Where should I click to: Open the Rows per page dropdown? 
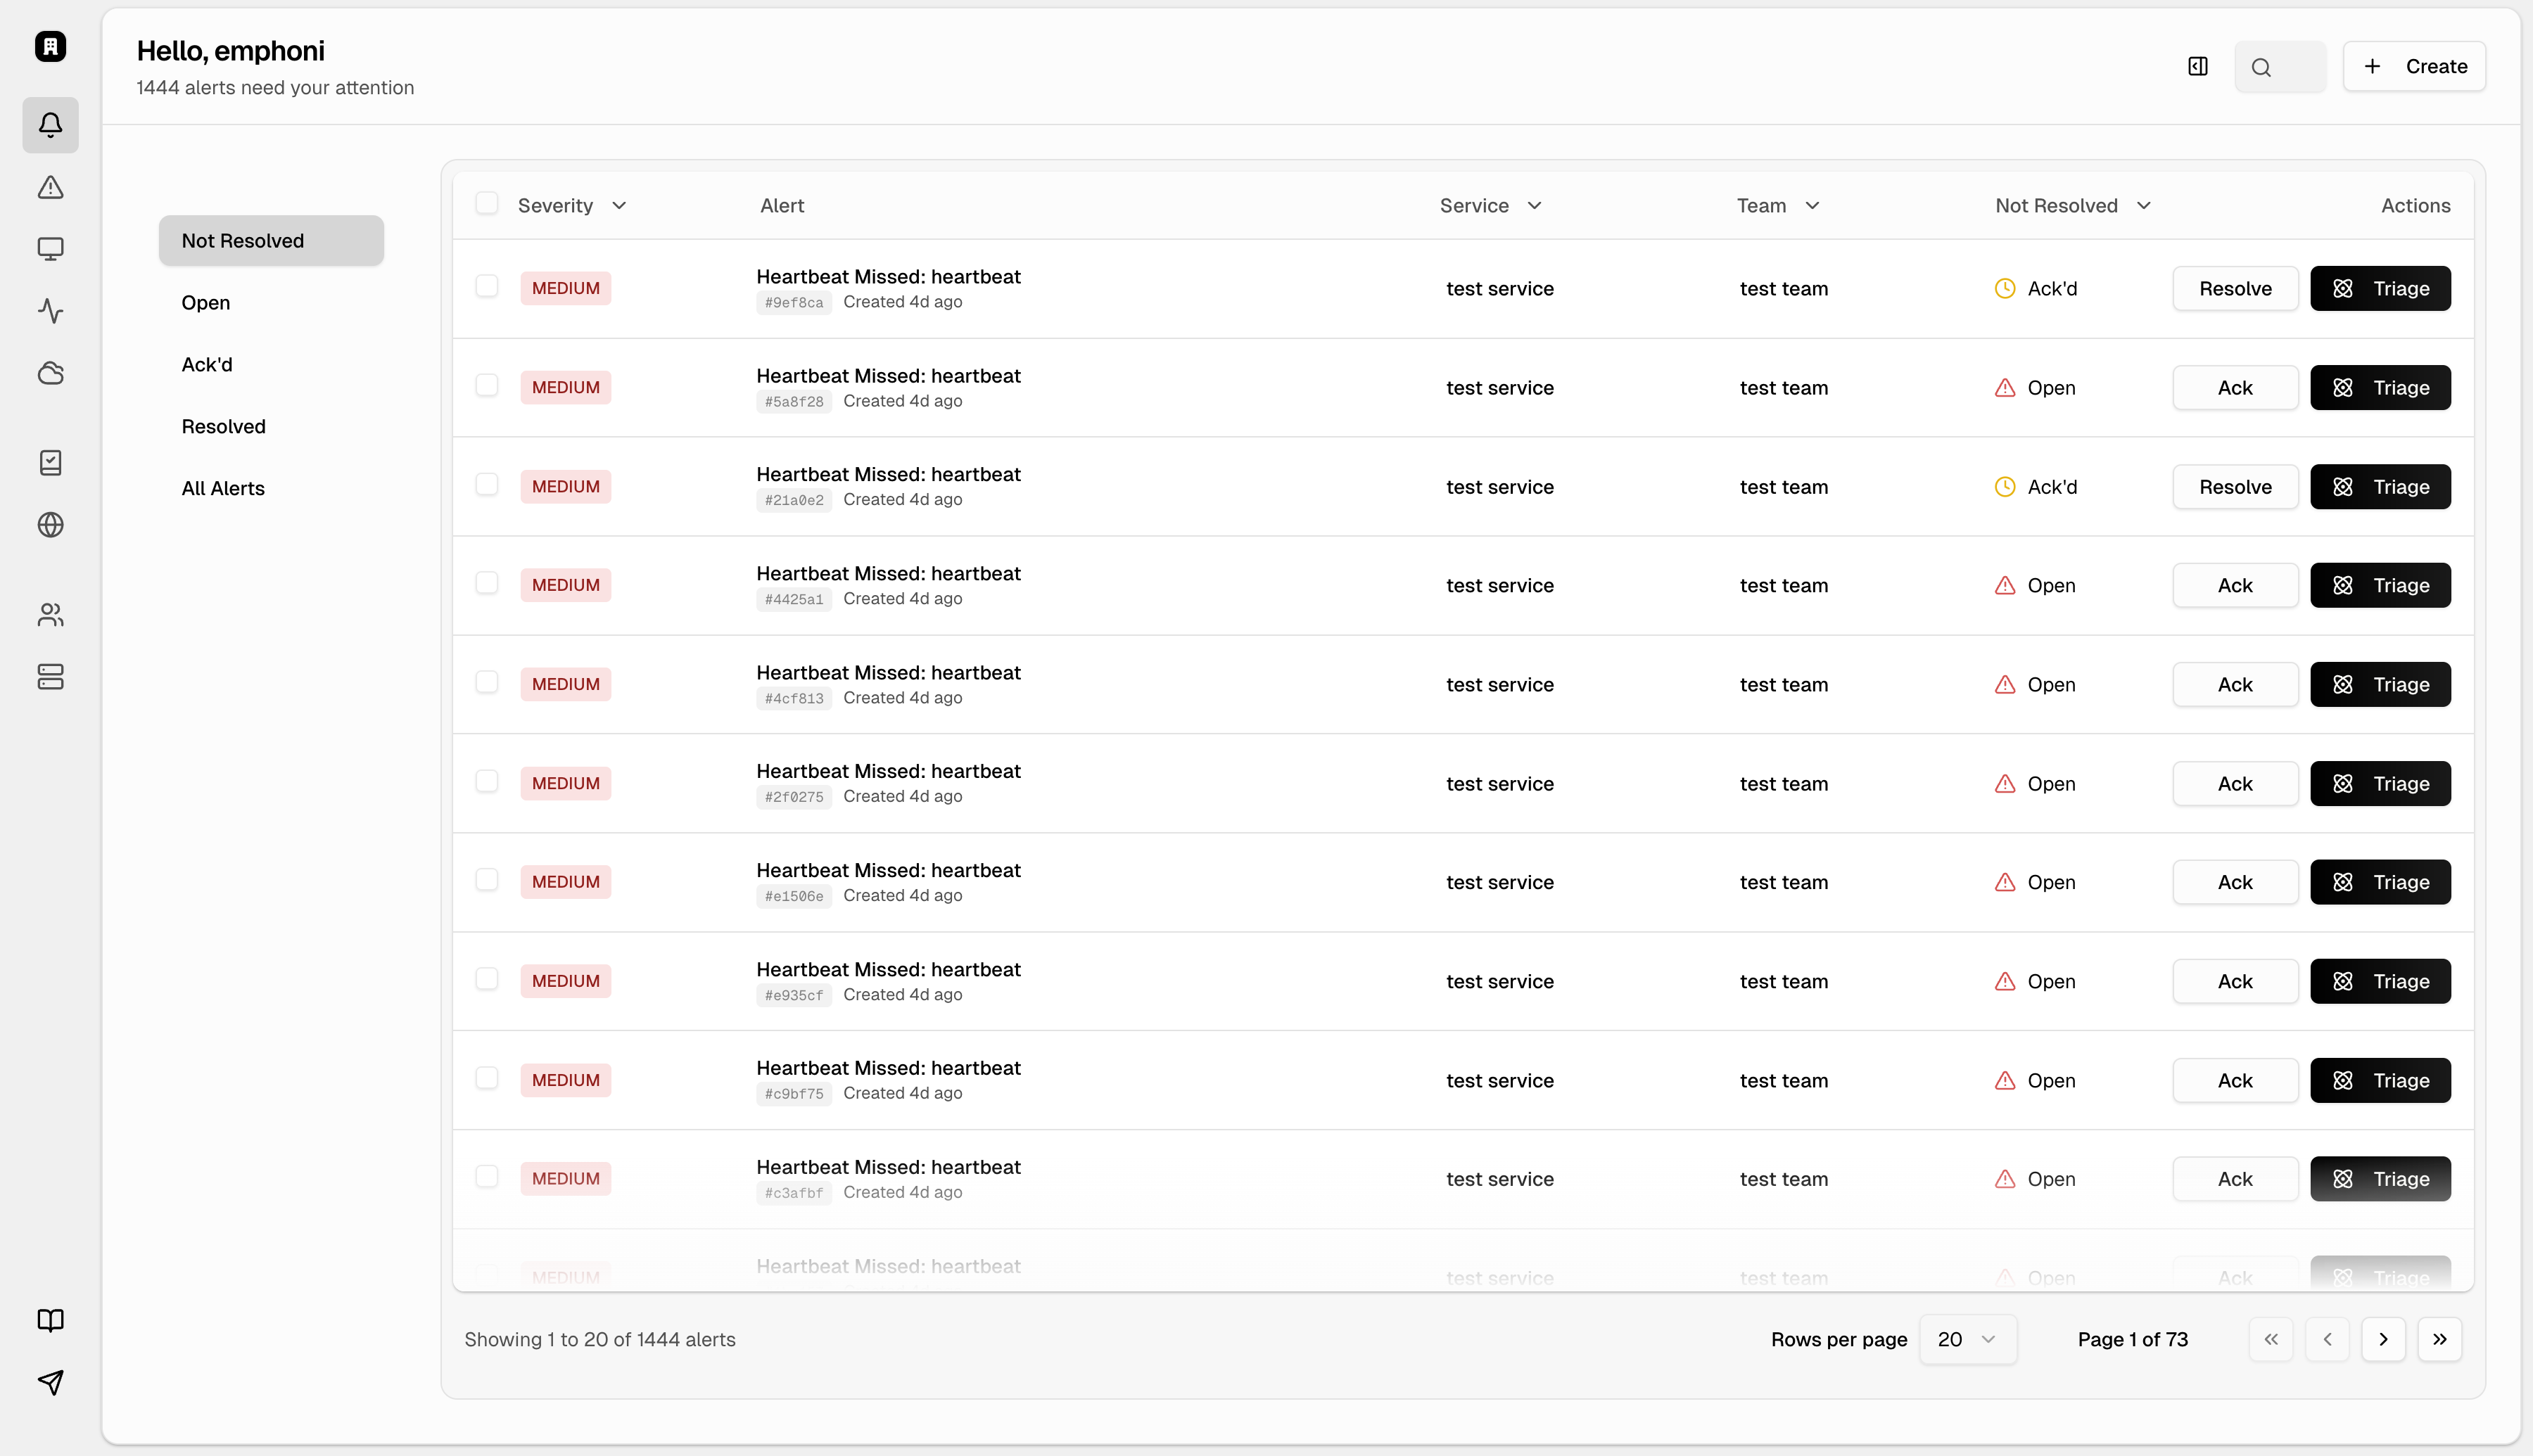1967,1339
